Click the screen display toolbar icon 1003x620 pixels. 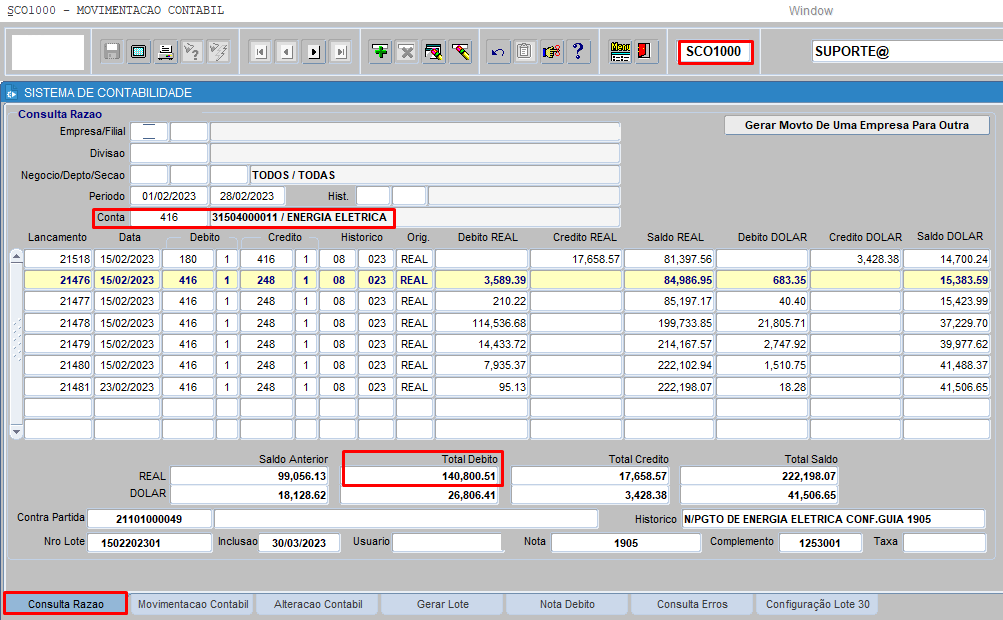coord(139,52)
